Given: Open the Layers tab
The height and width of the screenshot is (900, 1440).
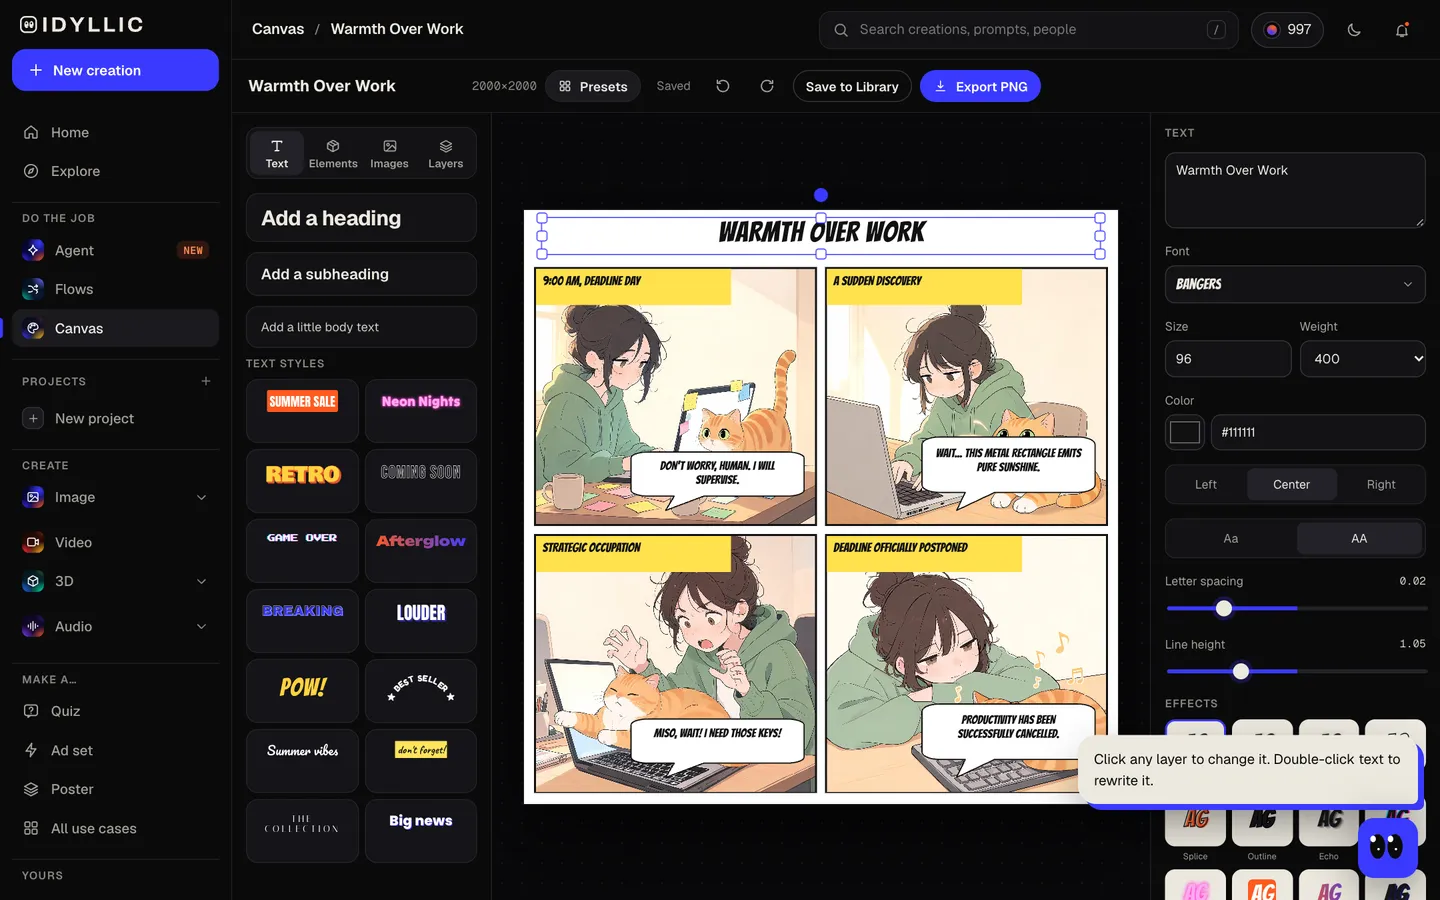Looking at the screenshot, I should tap(446, 153).
